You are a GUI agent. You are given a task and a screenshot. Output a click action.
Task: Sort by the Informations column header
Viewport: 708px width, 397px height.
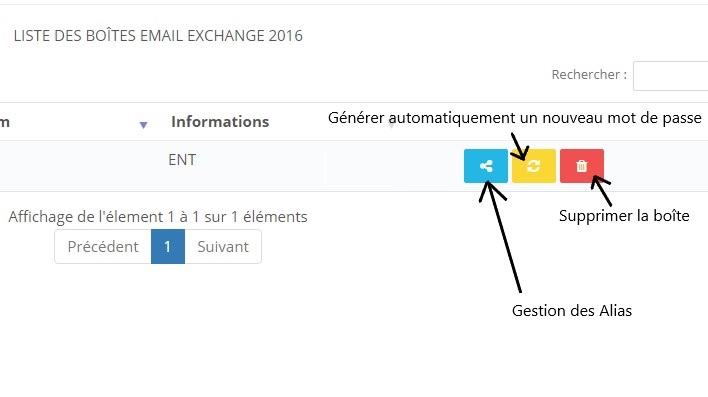pos(220,121)
